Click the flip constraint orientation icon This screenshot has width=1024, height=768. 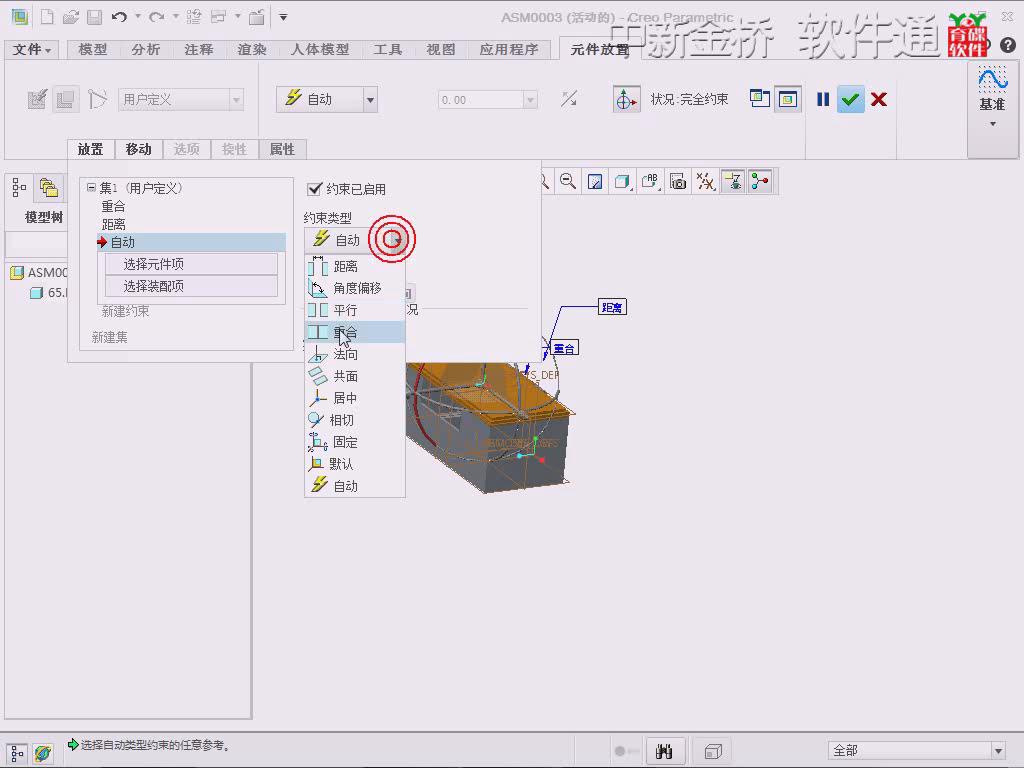569,99
